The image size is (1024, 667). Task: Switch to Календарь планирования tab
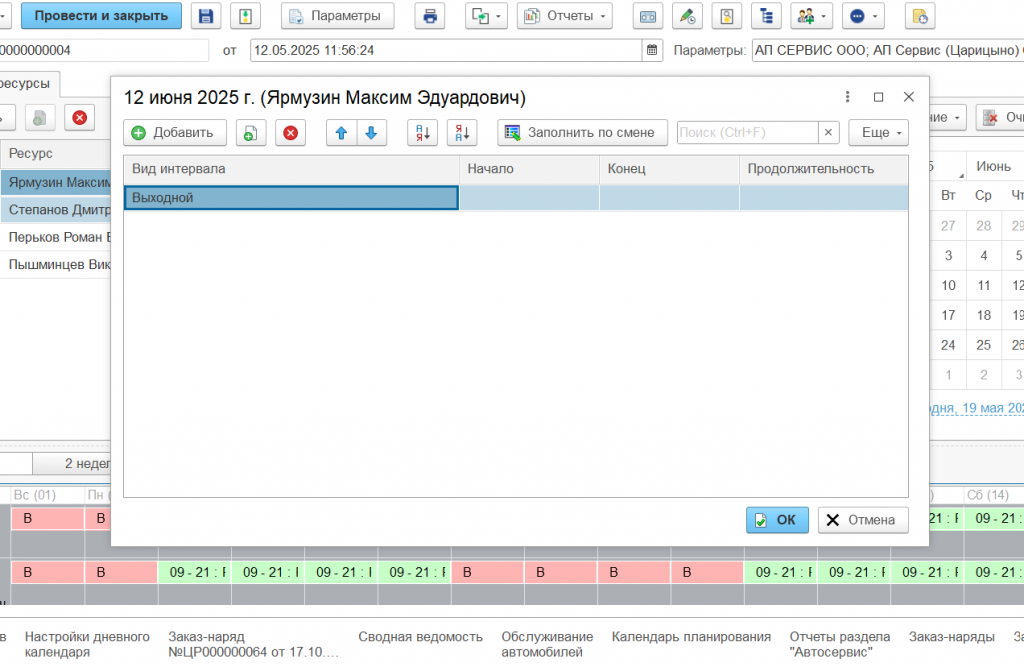(x=691, y=637)
